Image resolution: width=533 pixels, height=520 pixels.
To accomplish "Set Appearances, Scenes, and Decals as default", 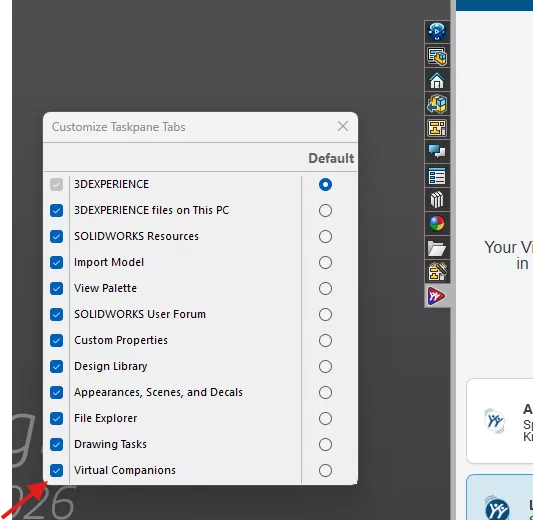I will coord(325,392).
